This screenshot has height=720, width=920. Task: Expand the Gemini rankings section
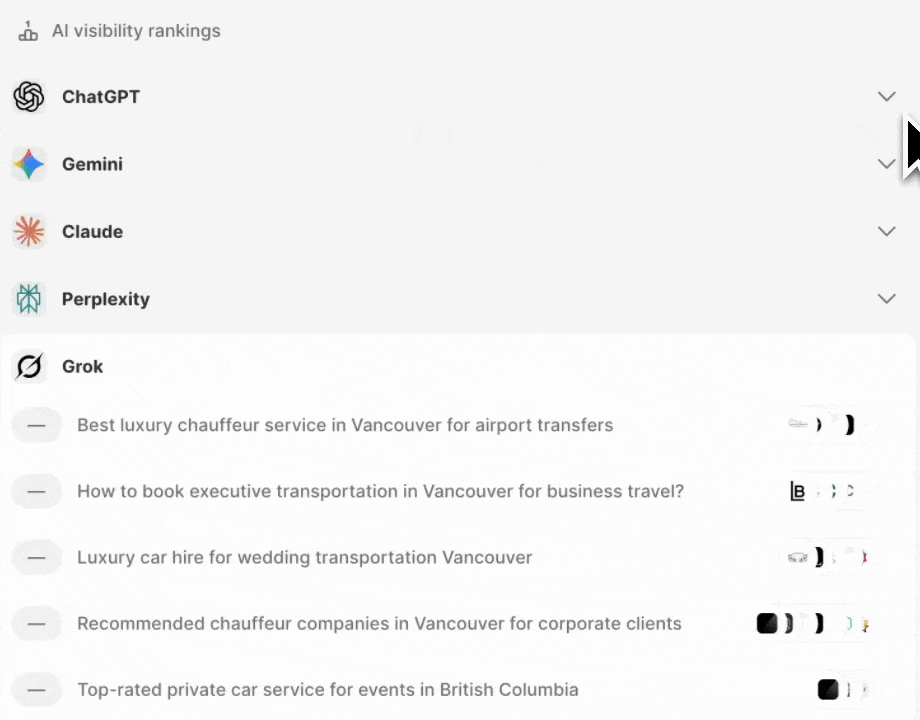[886, 163]
